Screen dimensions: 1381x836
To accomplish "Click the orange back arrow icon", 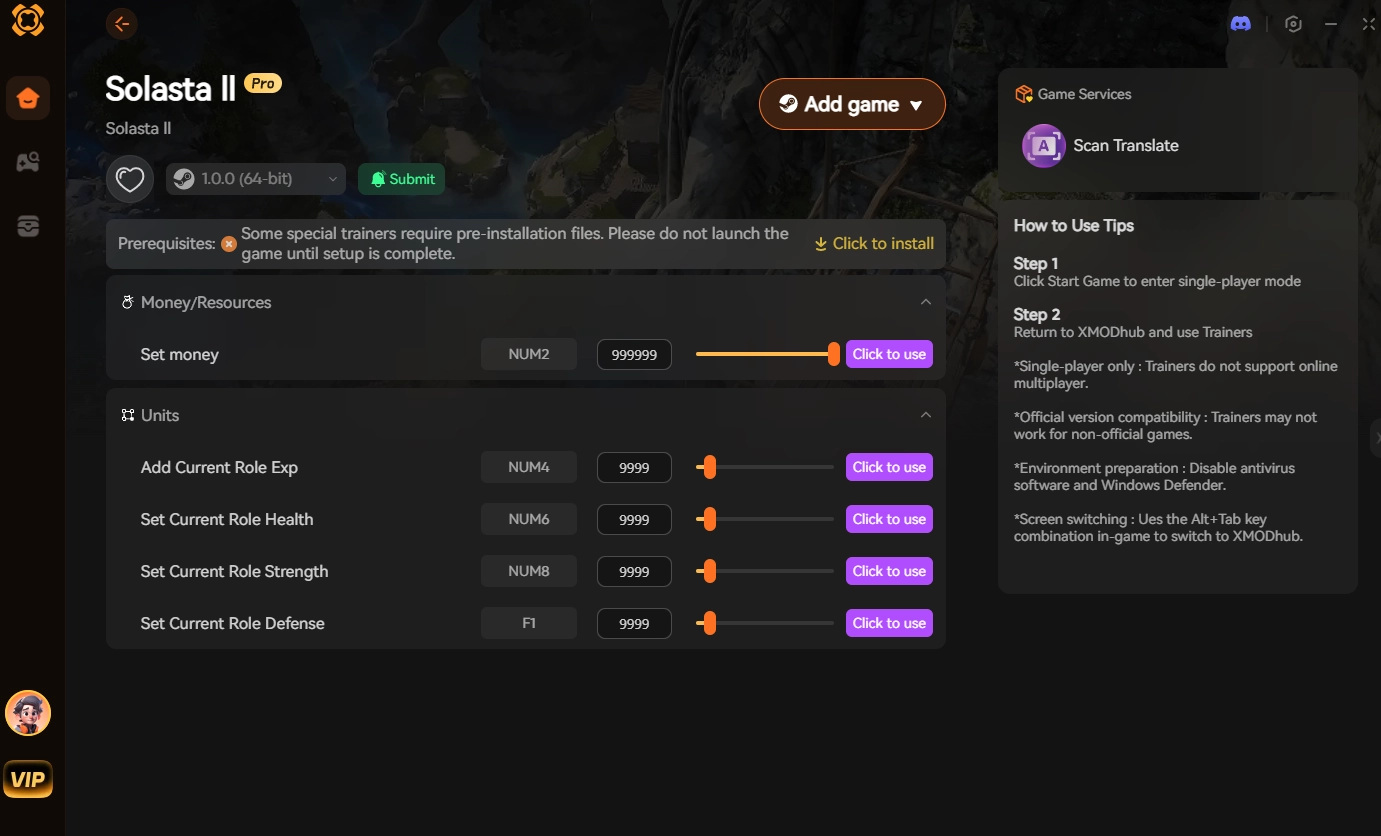I will (x=122, y=24).
